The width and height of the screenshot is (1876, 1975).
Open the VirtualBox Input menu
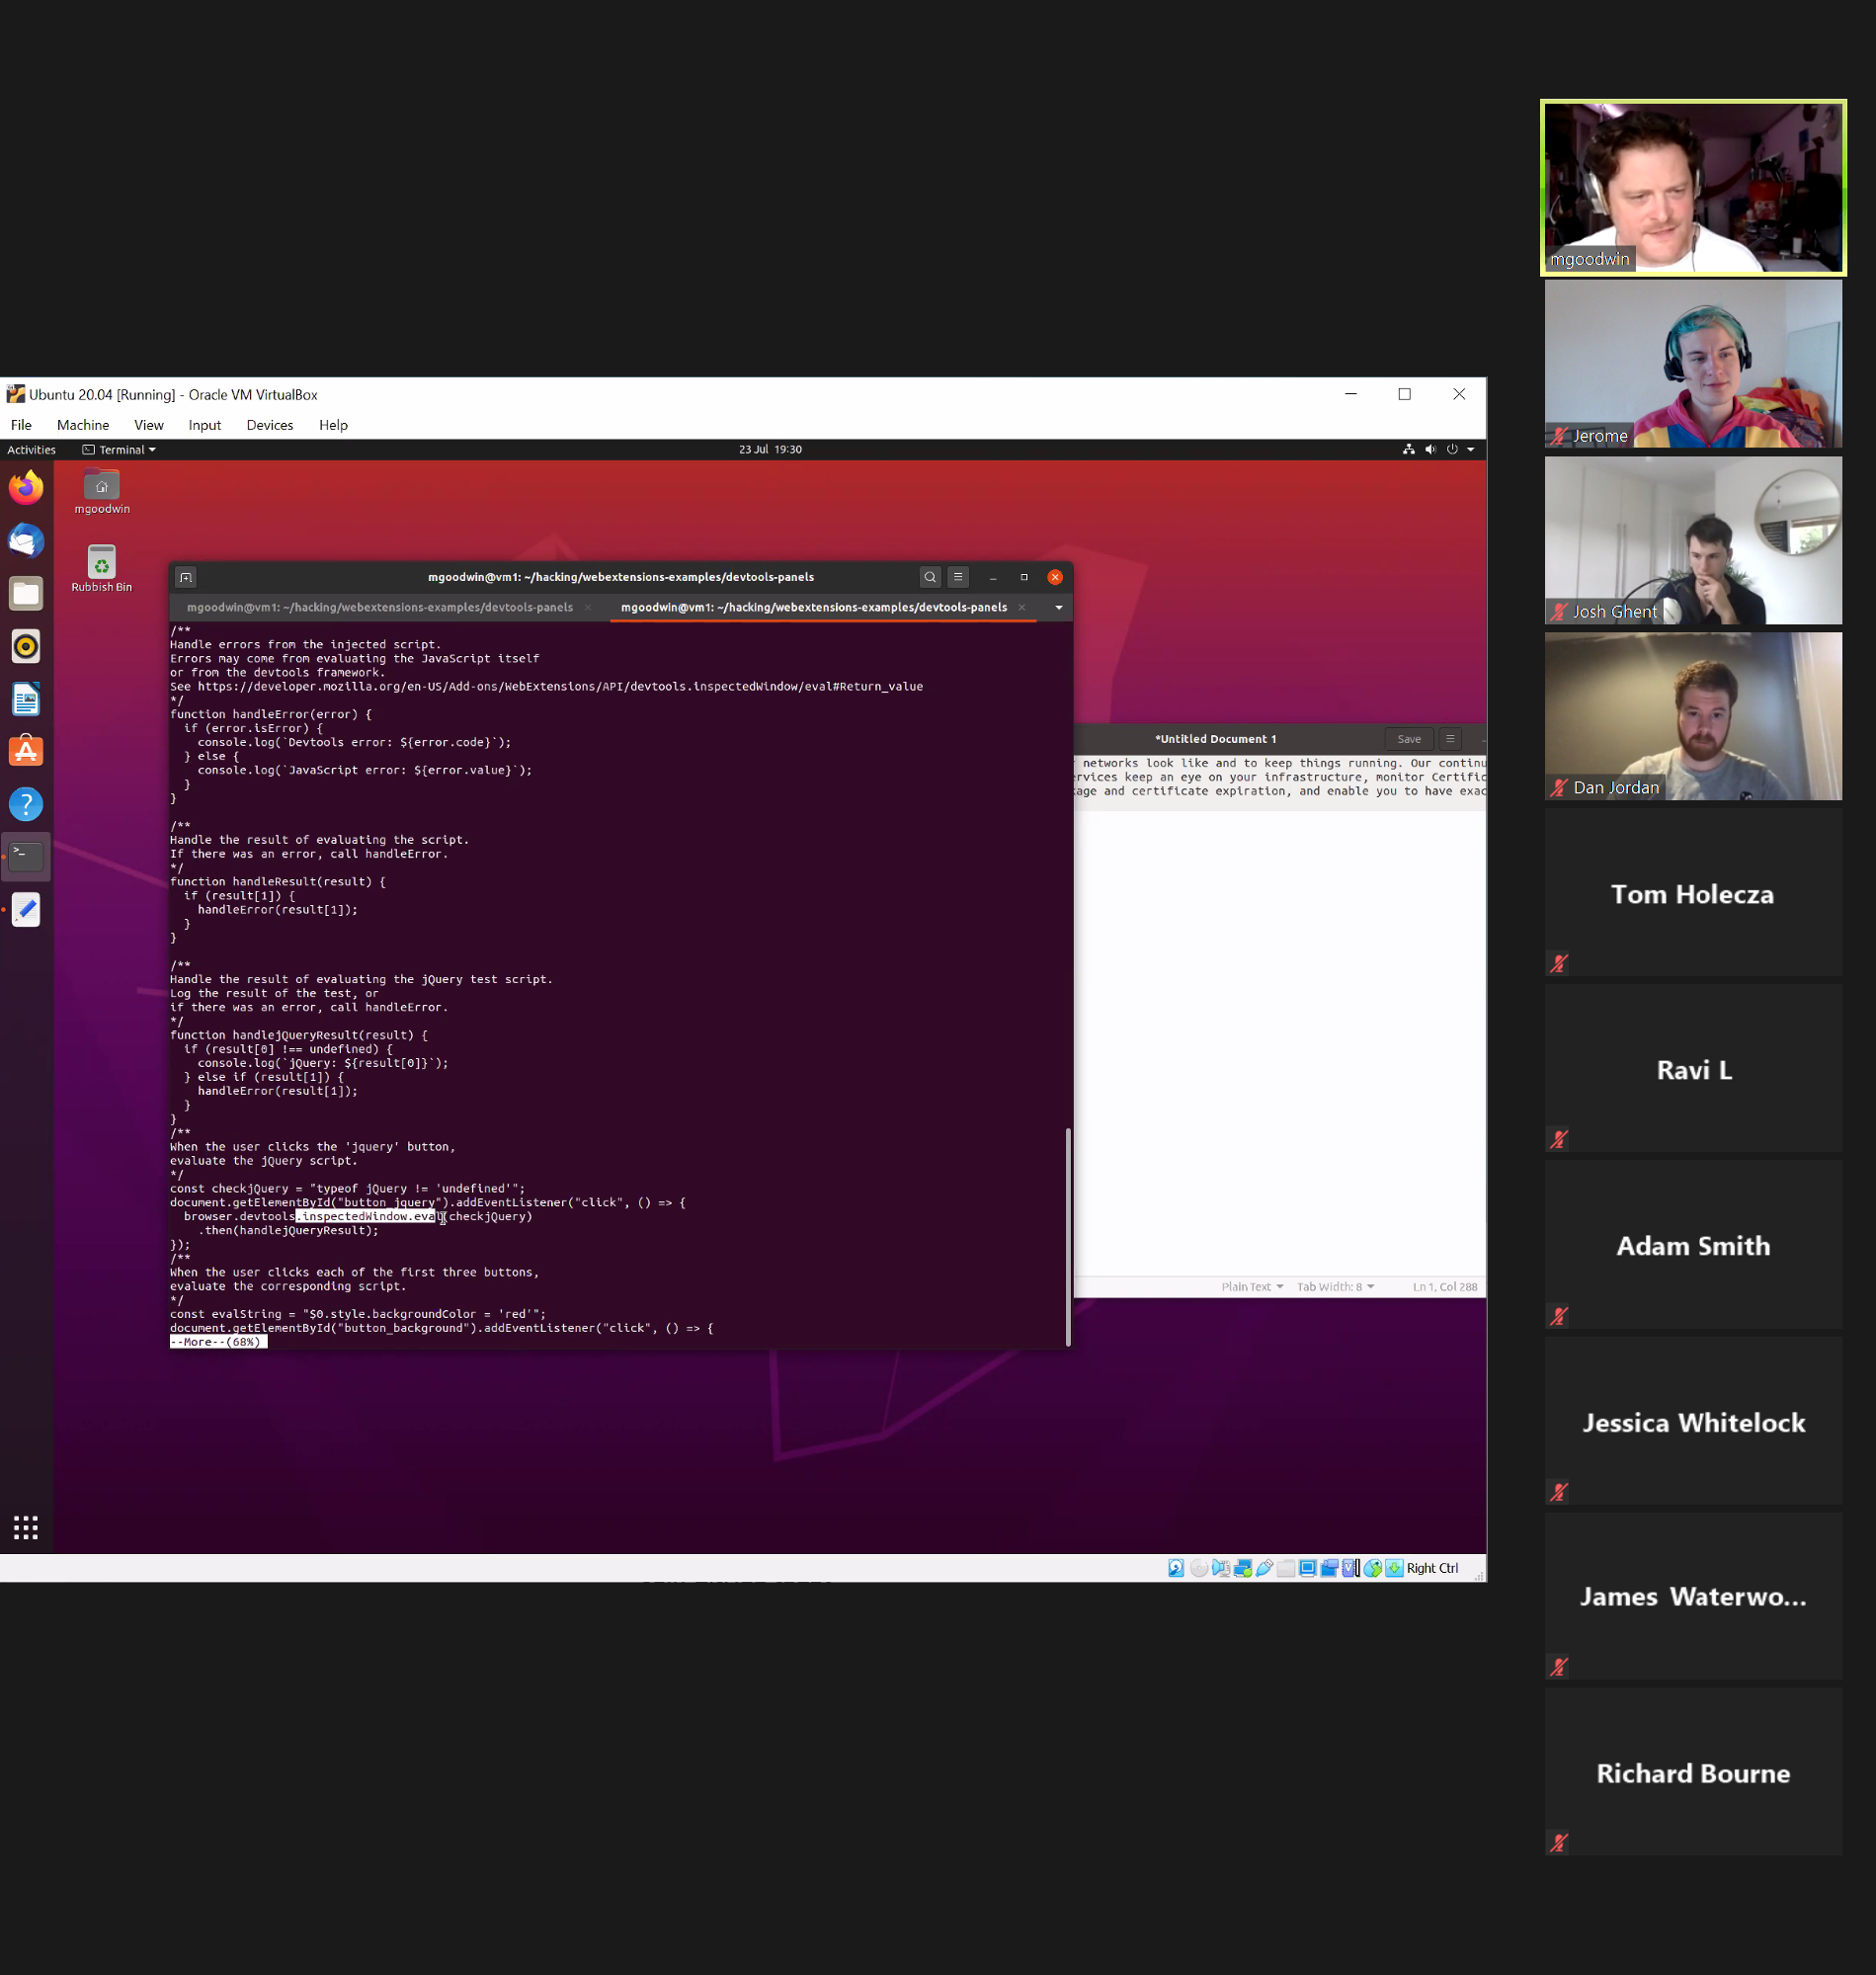(205, 425)
